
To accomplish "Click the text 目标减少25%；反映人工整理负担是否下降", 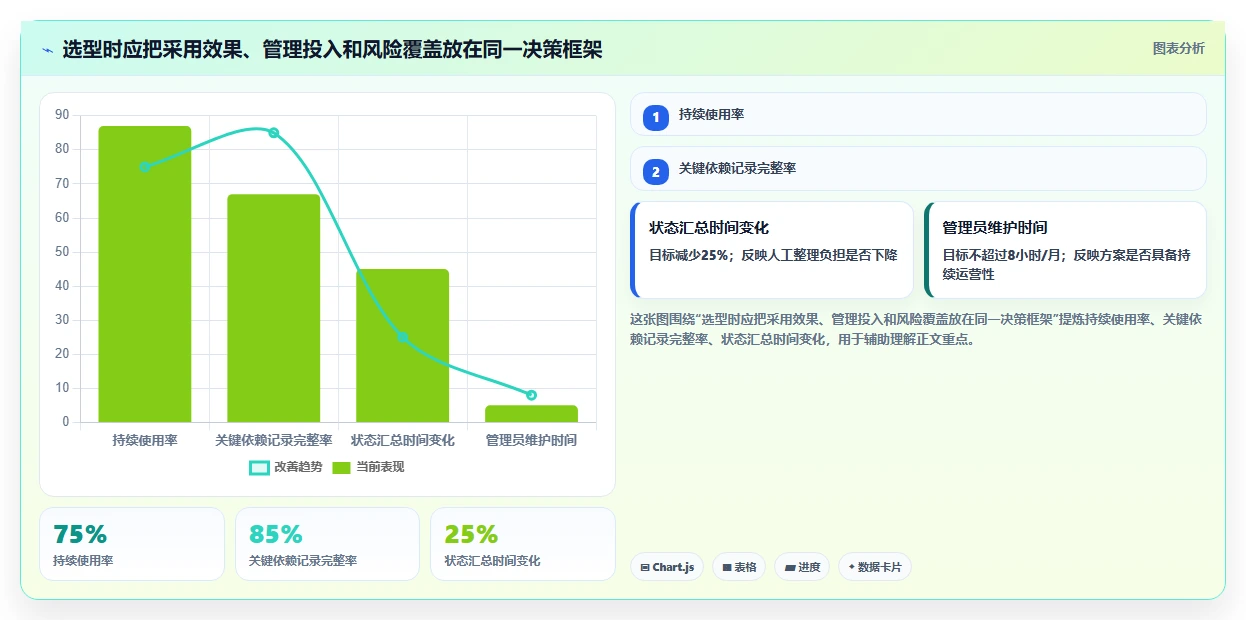I will [x=773, y=255].
